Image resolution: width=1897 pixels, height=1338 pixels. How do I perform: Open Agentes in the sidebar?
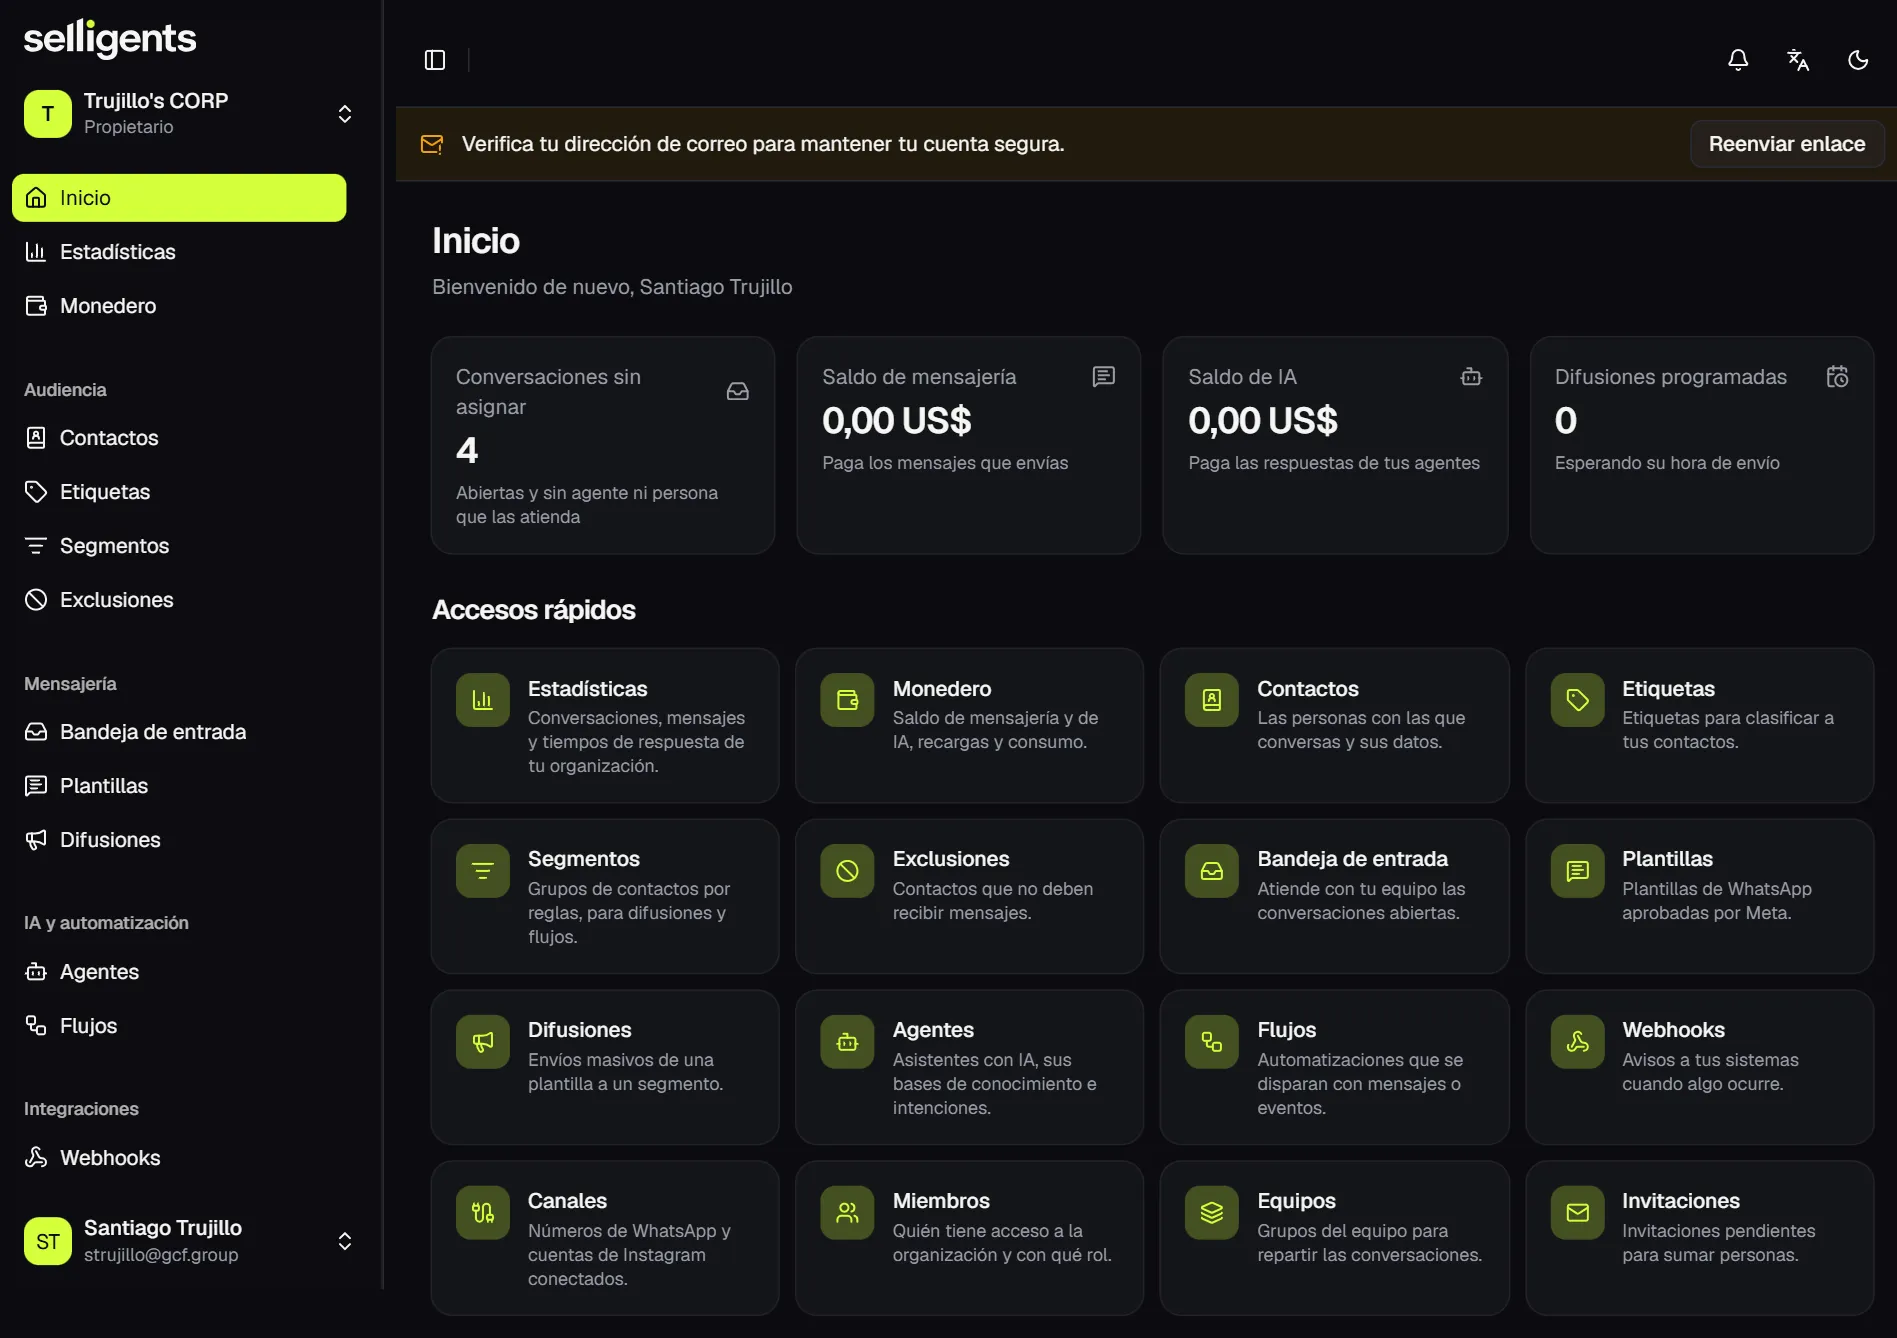(x=179, y=972)
